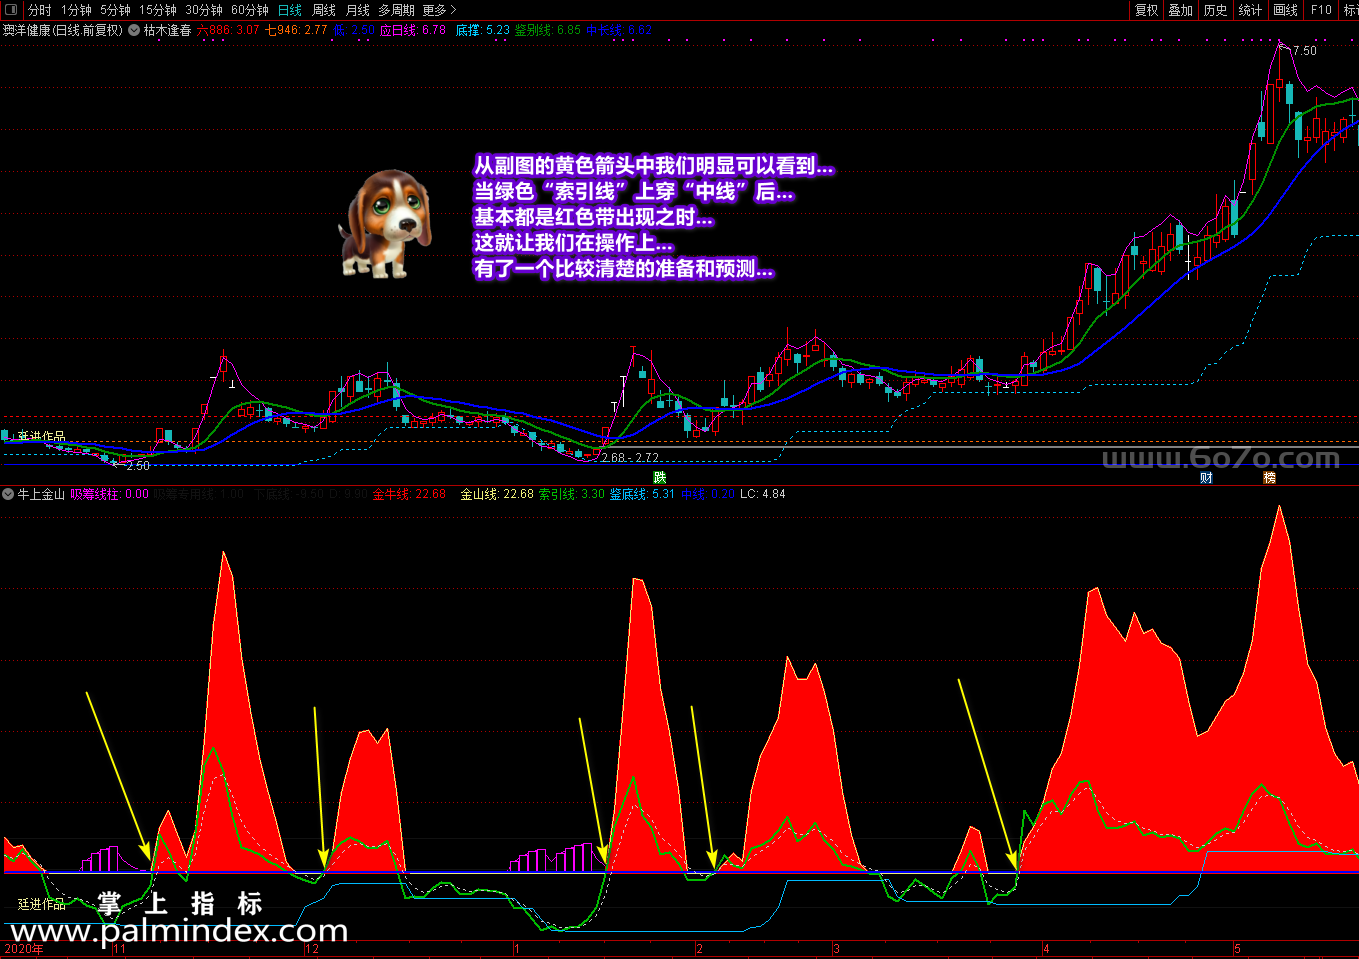Click the 鉴底线: 5.31 value
The image size is (1359, 959).
(642, 494)
